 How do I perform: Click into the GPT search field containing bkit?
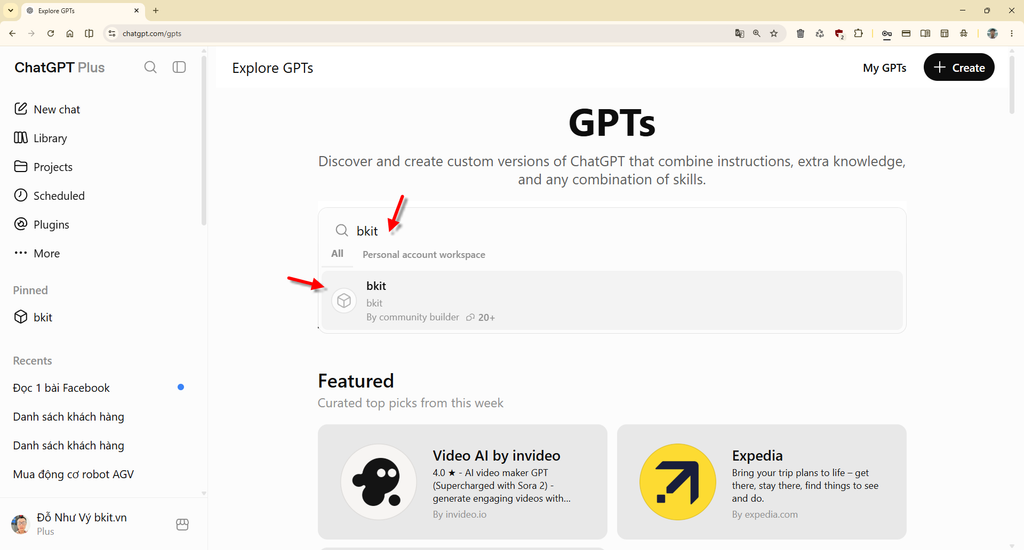pos(612,231)
